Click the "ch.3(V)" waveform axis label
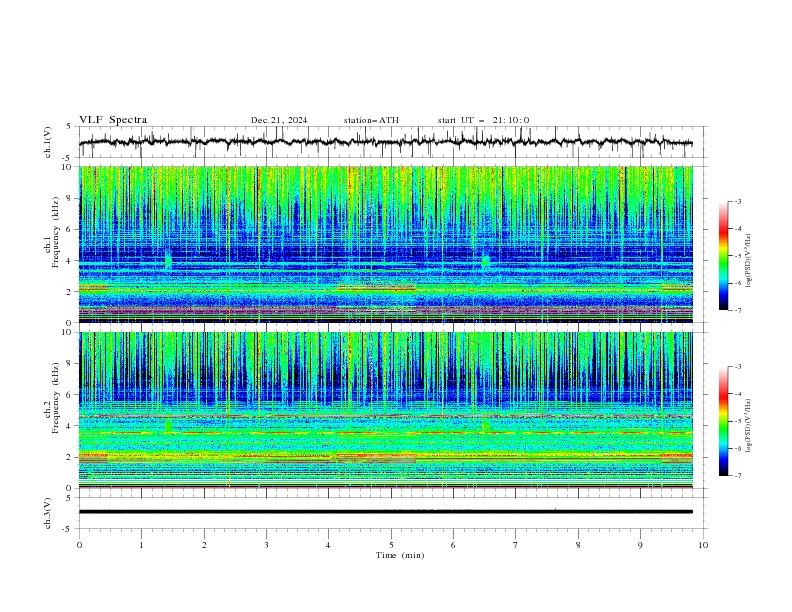792x612 pixels. (48, 513)
